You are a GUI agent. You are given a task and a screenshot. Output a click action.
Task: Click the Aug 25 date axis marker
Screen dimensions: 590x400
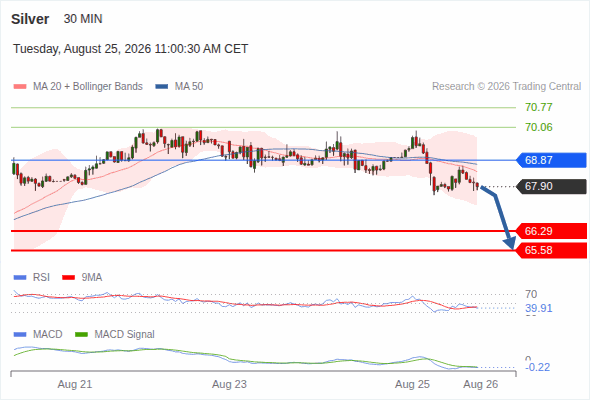pos(412,385)
